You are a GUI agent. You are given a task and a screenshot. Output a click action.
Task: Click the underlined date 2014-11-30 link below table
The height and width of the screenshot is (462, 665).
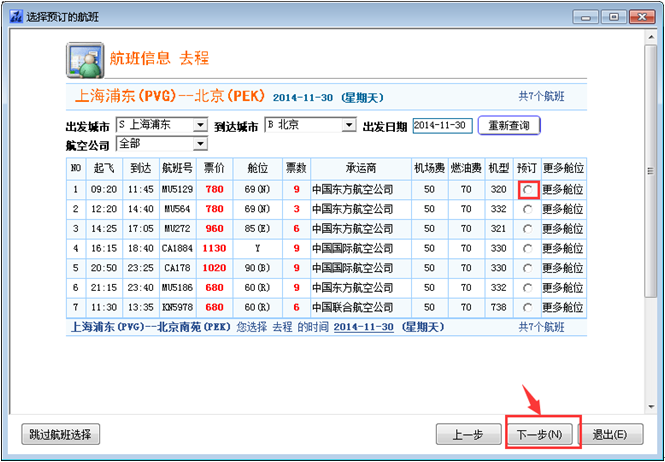(x=364, y=327)
